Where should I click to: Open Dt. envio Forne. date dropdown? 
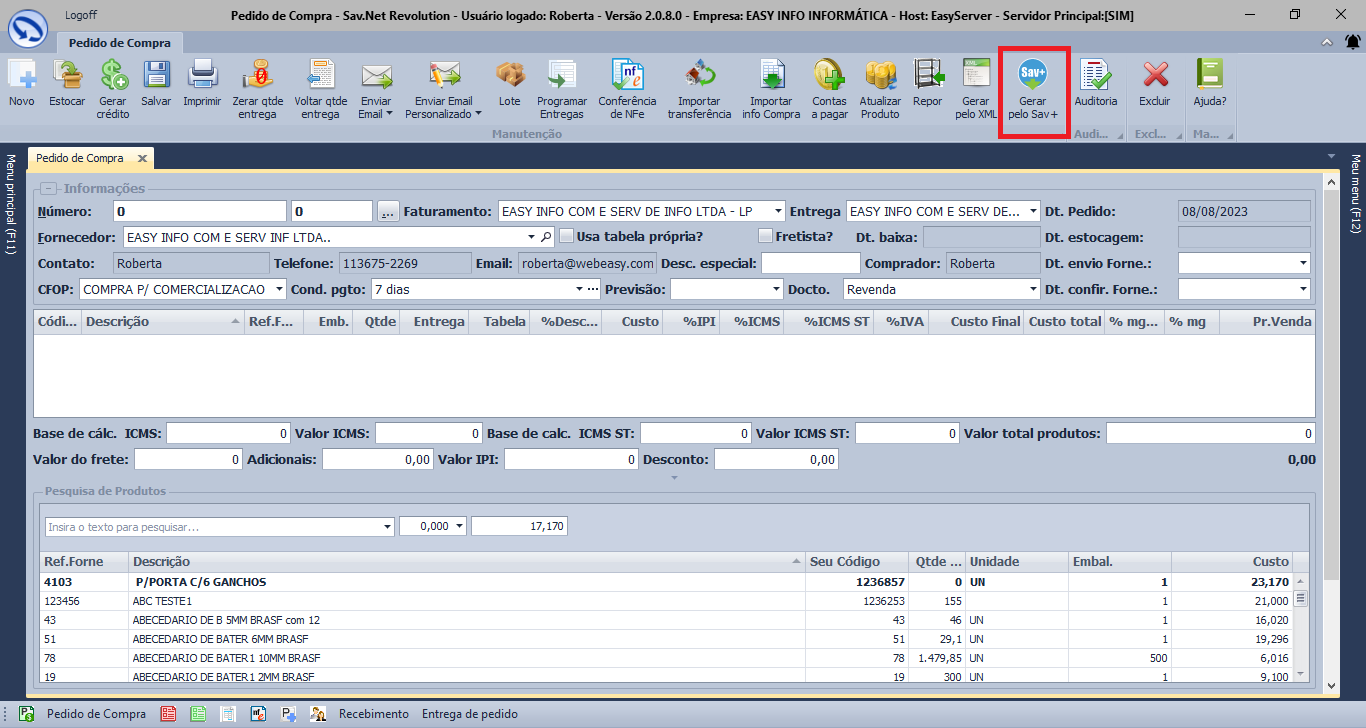(1302, 263)
